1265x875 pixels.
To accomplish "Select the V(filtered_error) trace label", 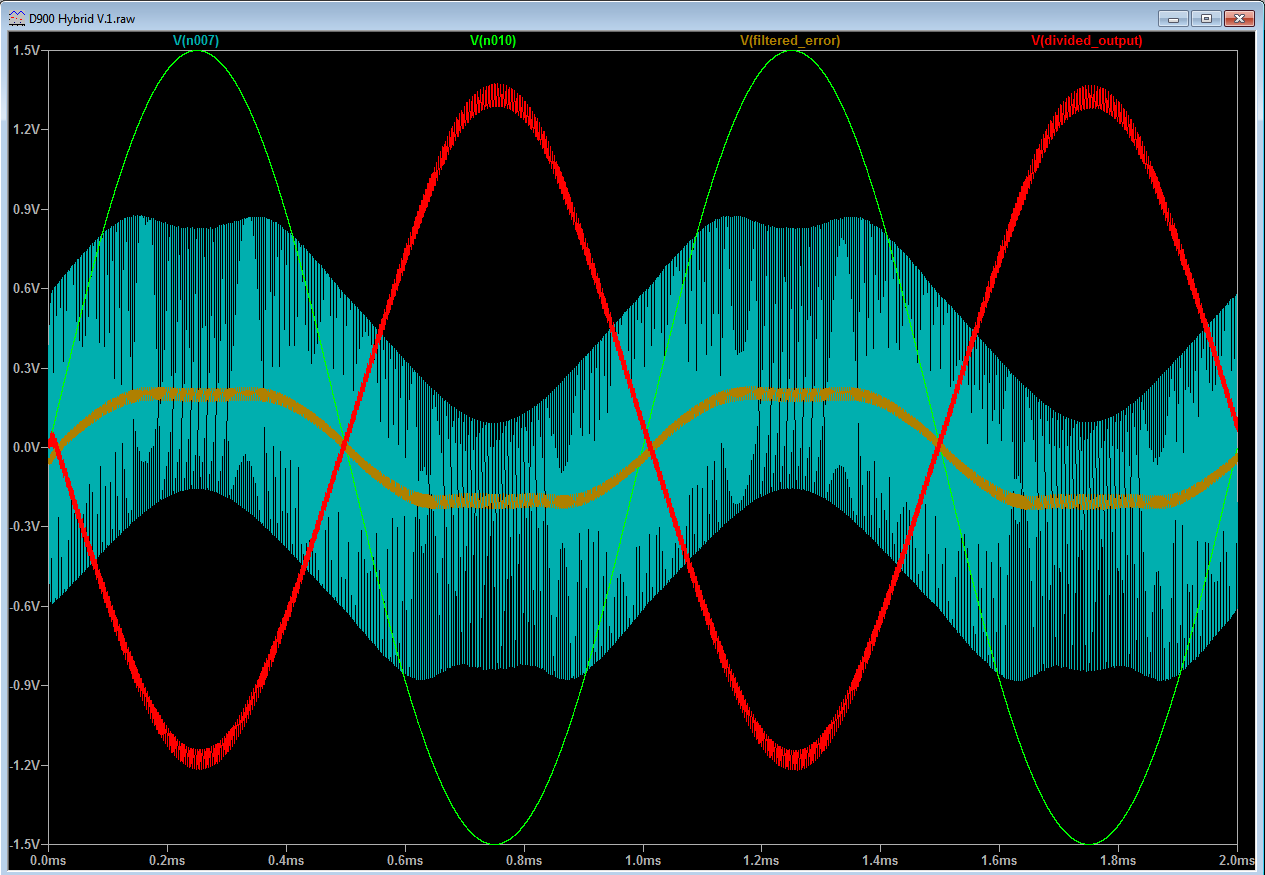I will click(x=790, y=41).
